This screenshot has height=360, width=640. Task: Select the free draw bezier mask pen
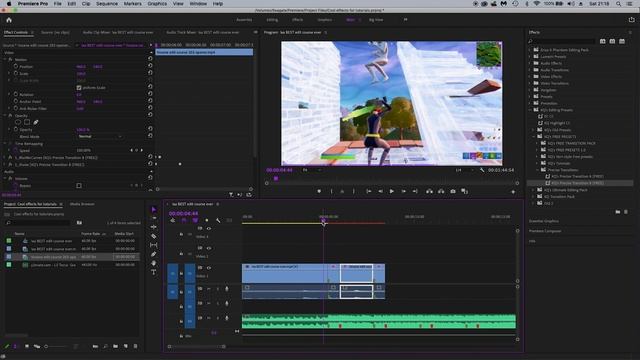(36, 122)
